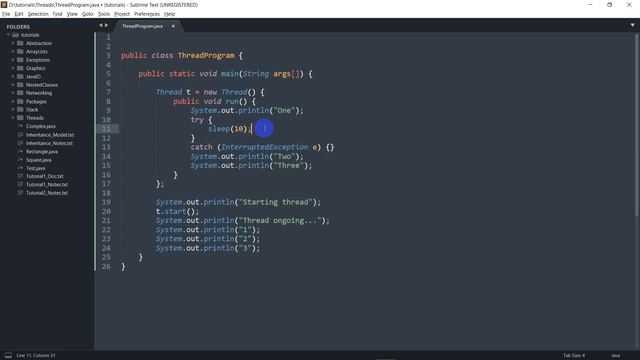Click the ThreadProgram class name in code
Screen dimensions: 640x360
(x=206, y=56)
